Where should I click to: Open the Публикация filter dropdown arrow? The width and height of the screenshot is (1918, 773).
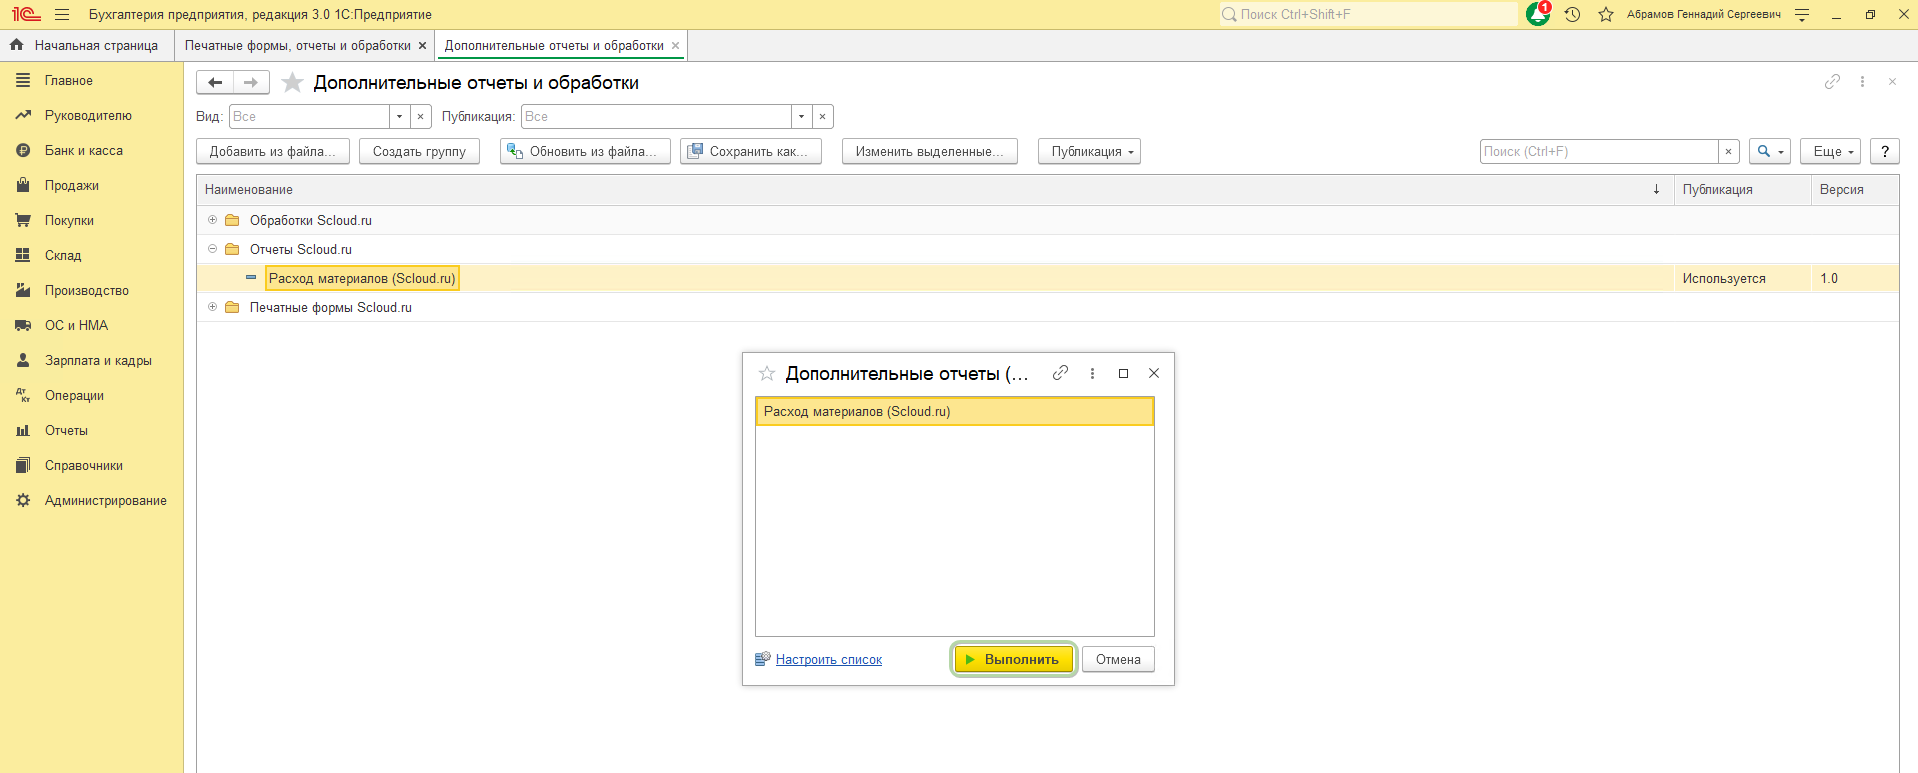tap(801, 117)
